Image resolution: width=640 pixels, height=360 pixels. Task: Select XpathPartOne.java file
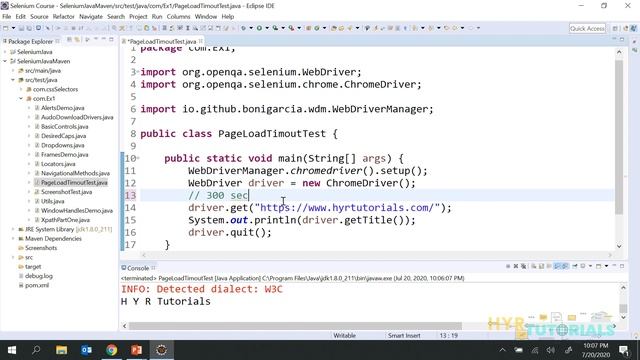click(65, 220)
